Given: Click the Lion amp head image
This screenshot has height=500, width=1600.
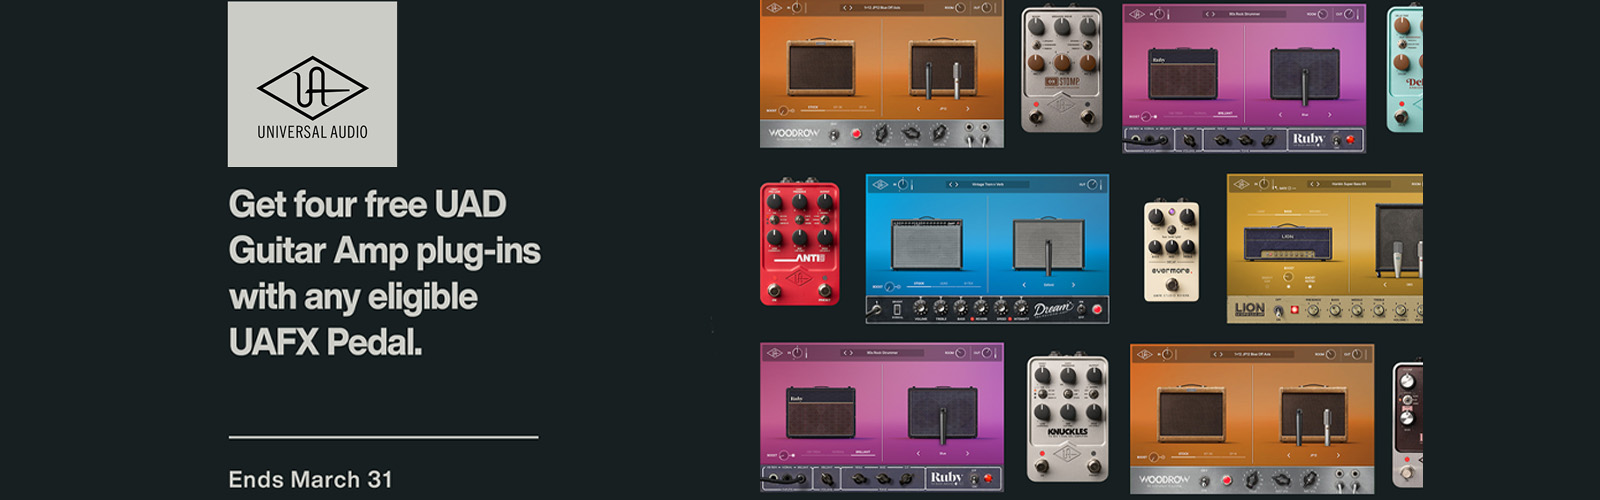Looking at the screenshot, I should [x=1288, y=242].
